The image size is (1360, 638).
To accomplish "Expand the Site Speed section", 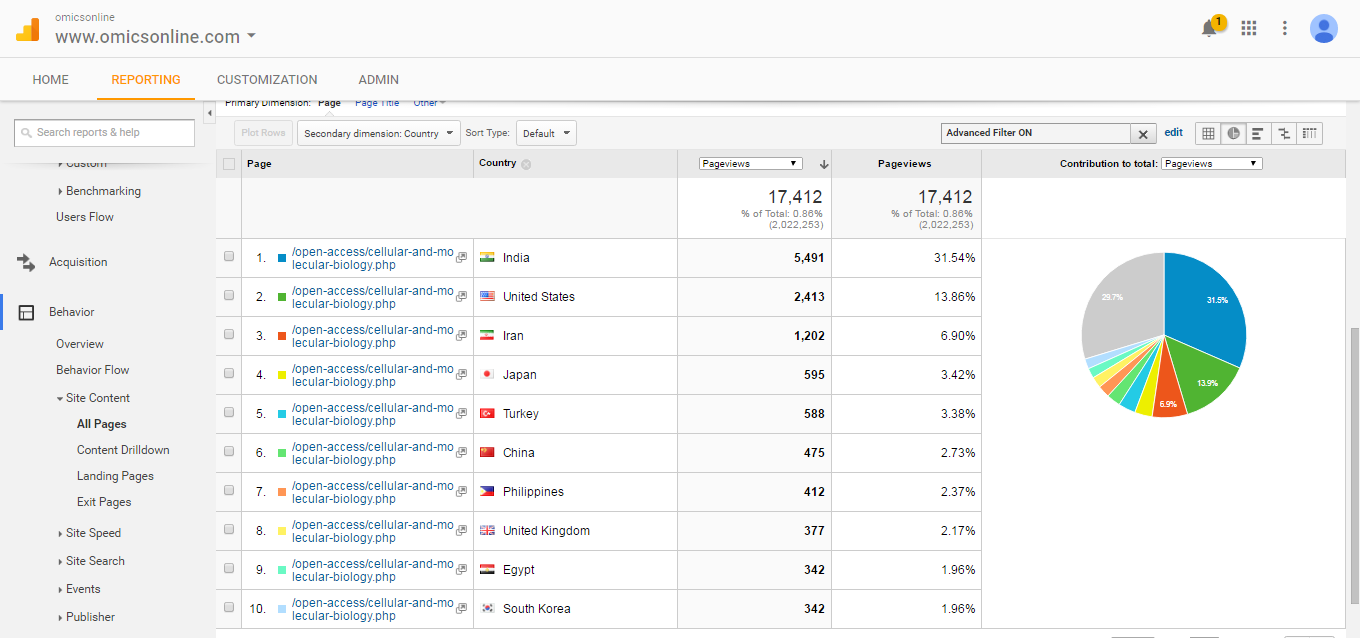I will coord(89,533).
